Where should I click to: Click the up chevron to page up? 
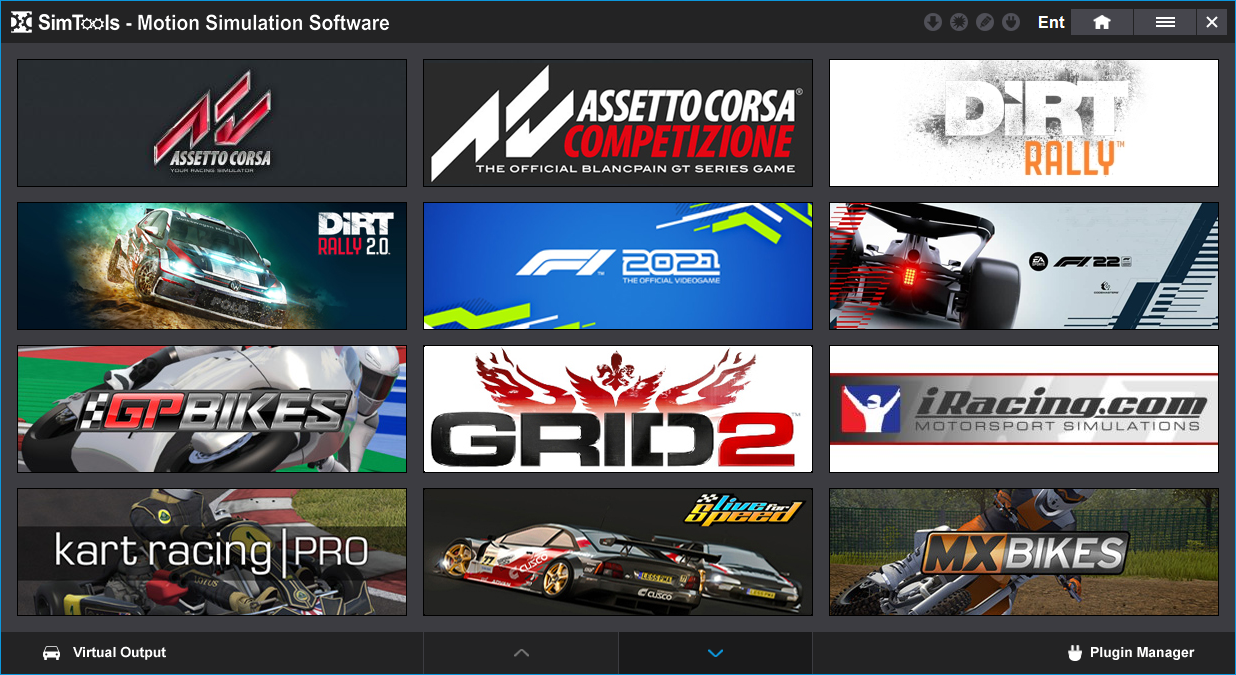(521, 653)
